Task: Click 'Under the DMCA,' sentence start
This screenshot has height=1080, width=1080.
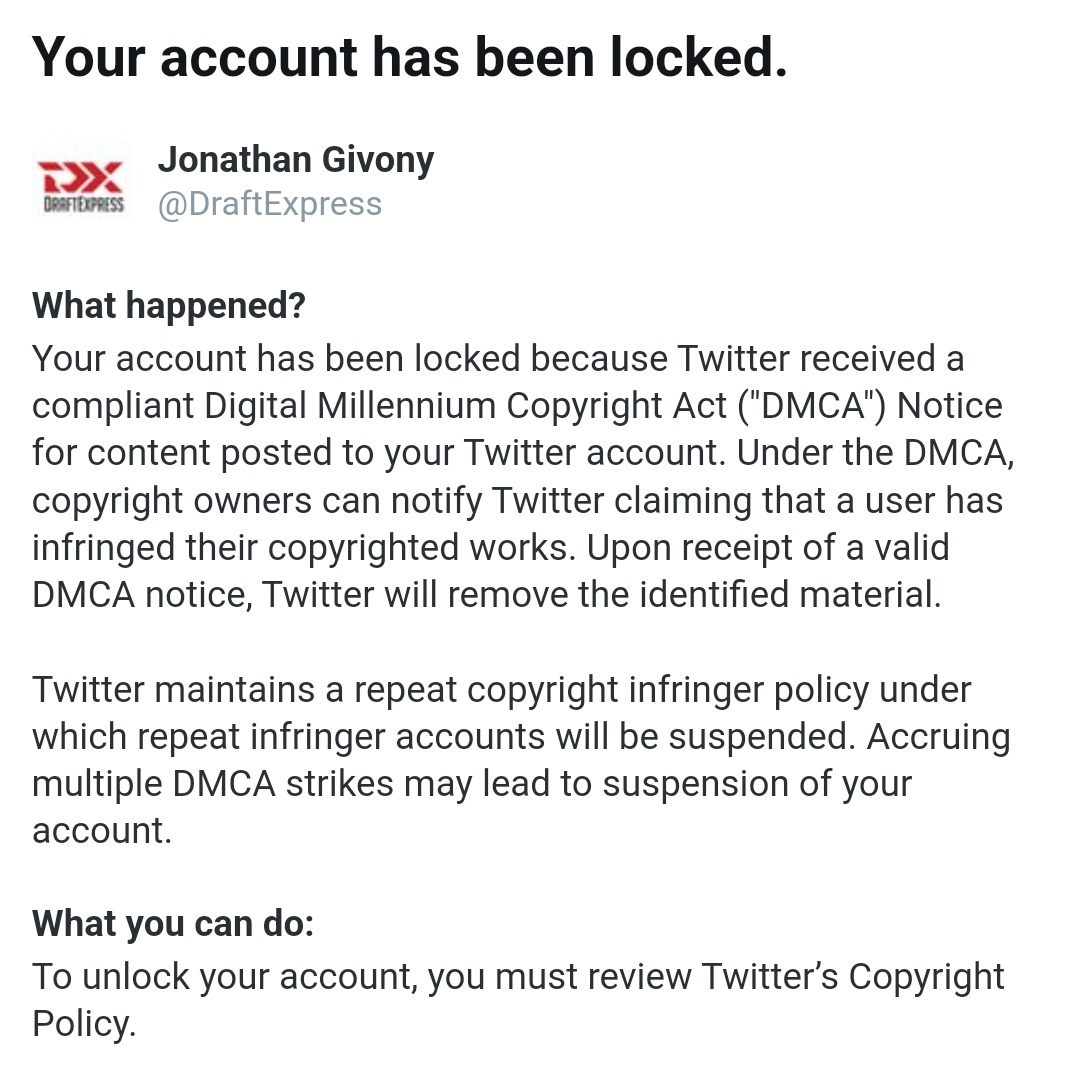Action: click(875, 453)
